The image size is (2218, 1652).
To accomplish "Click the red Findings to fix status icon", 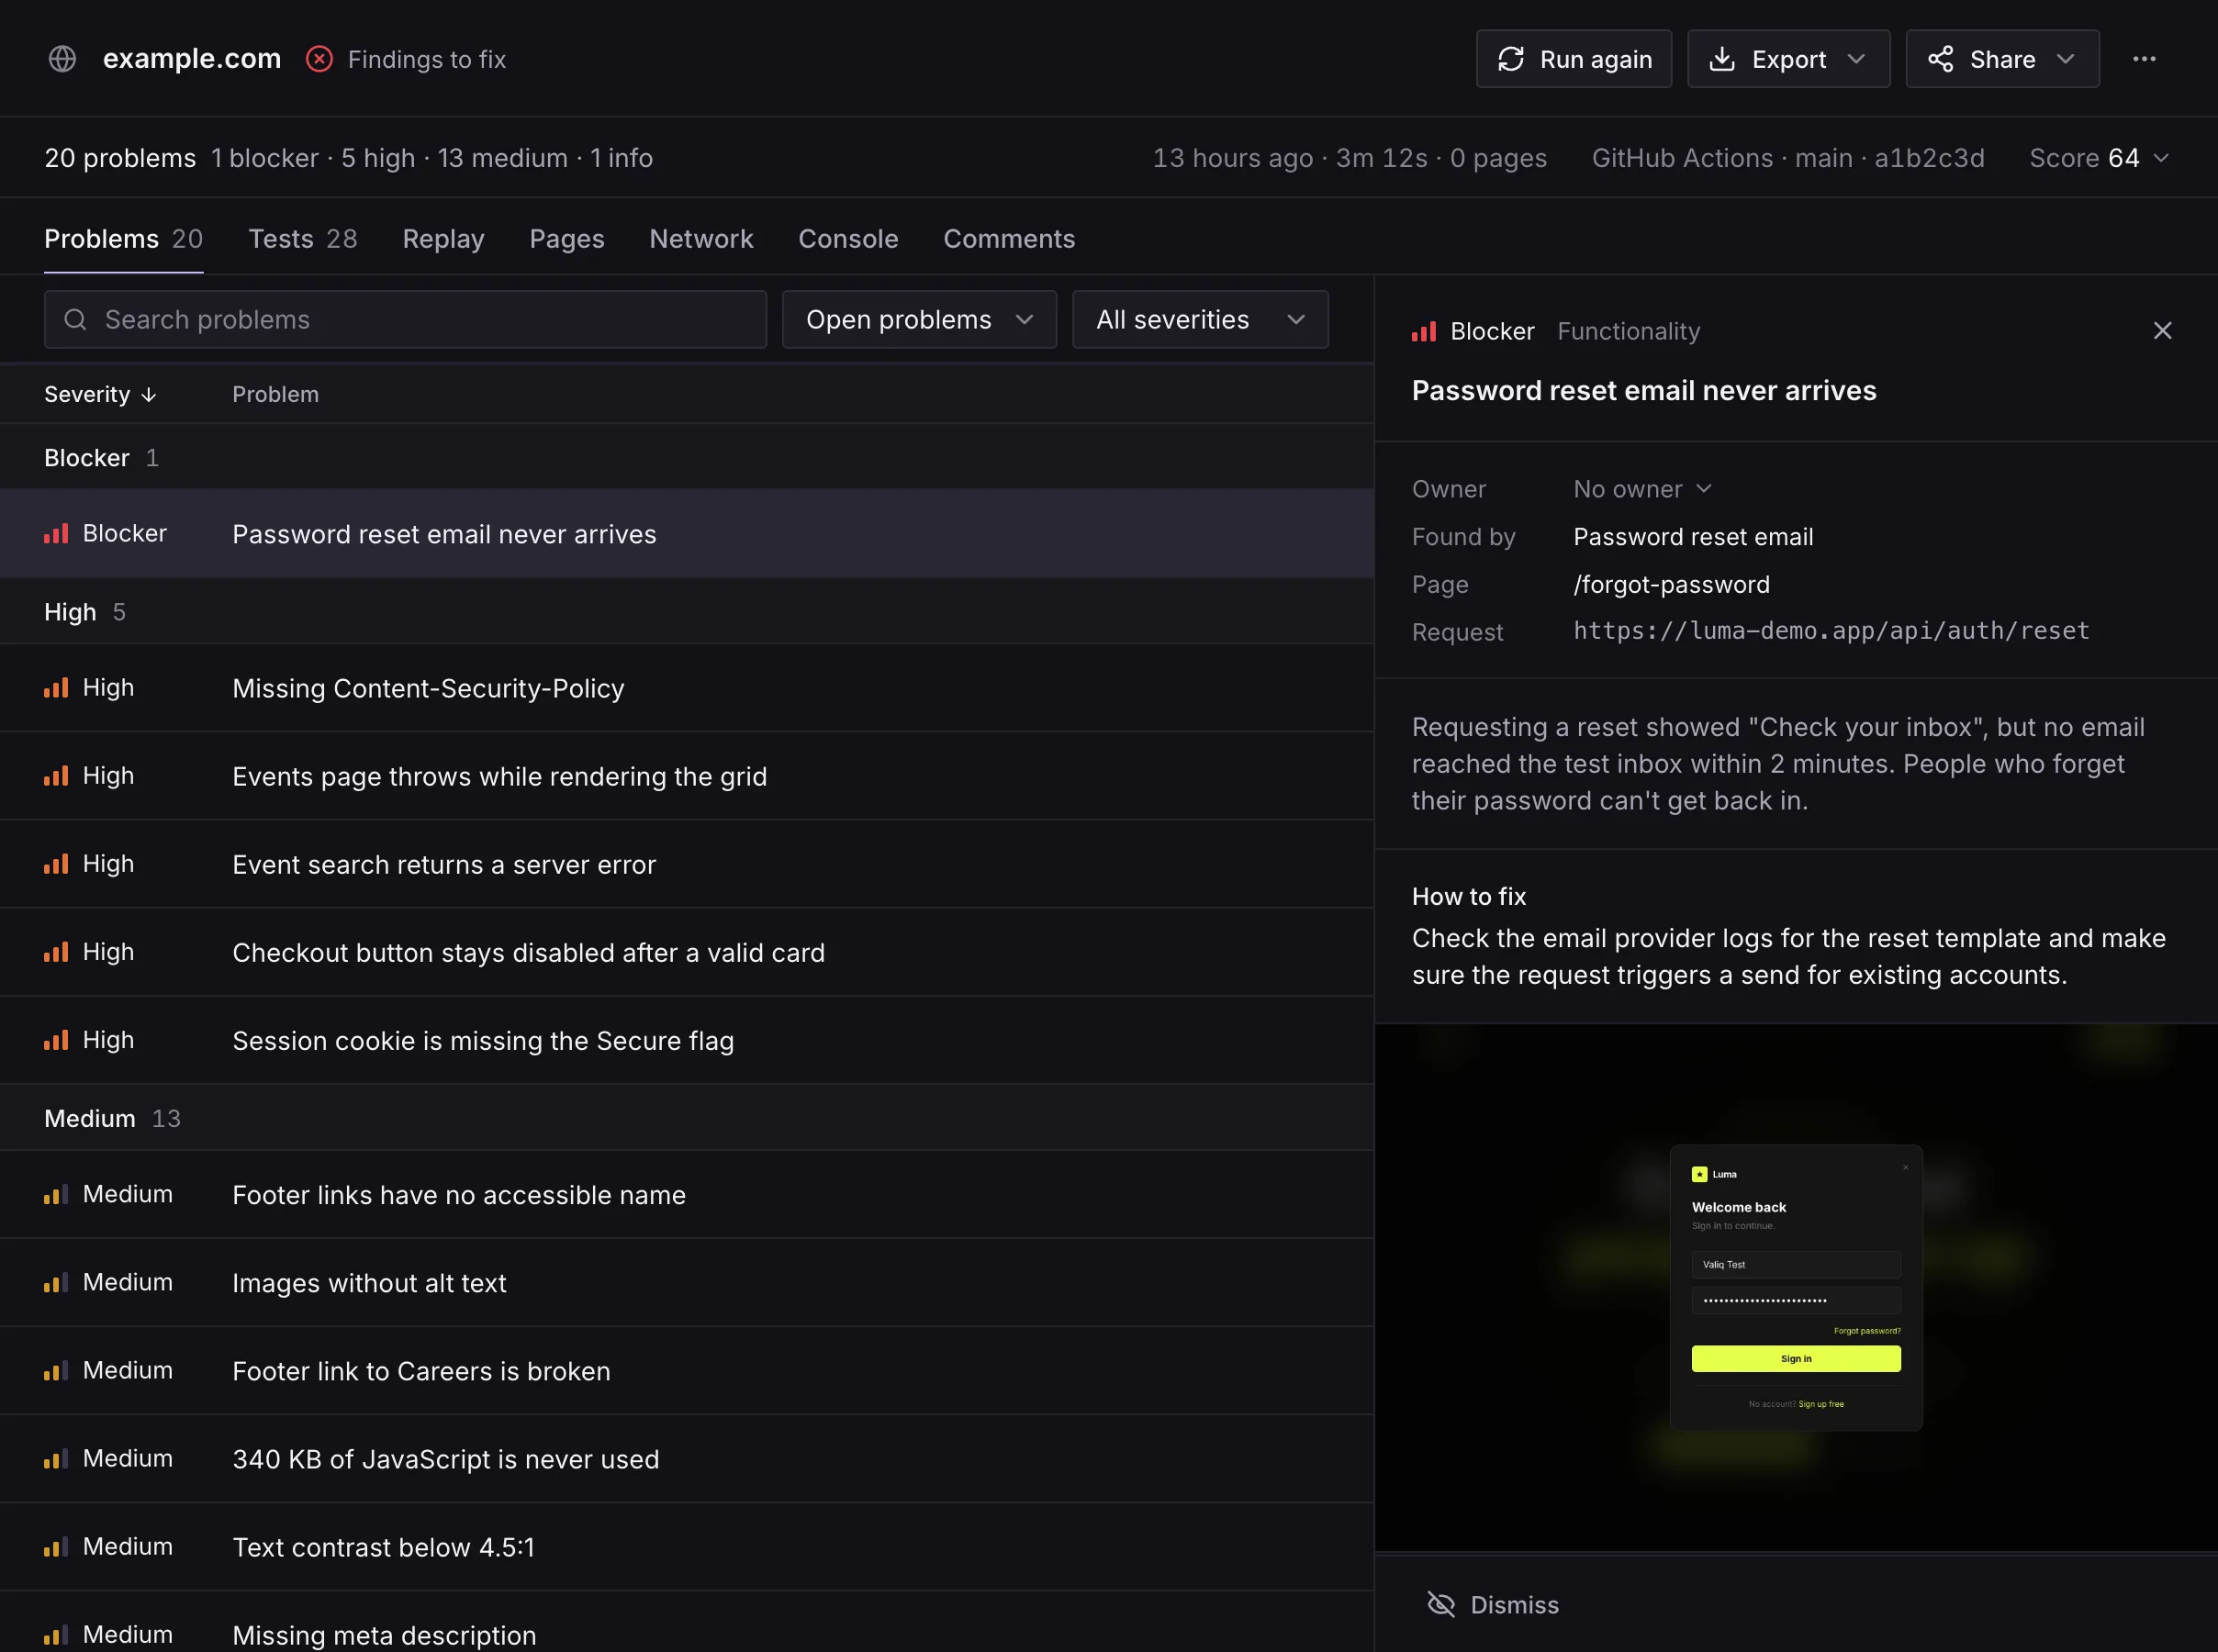I will pos(319,59).
